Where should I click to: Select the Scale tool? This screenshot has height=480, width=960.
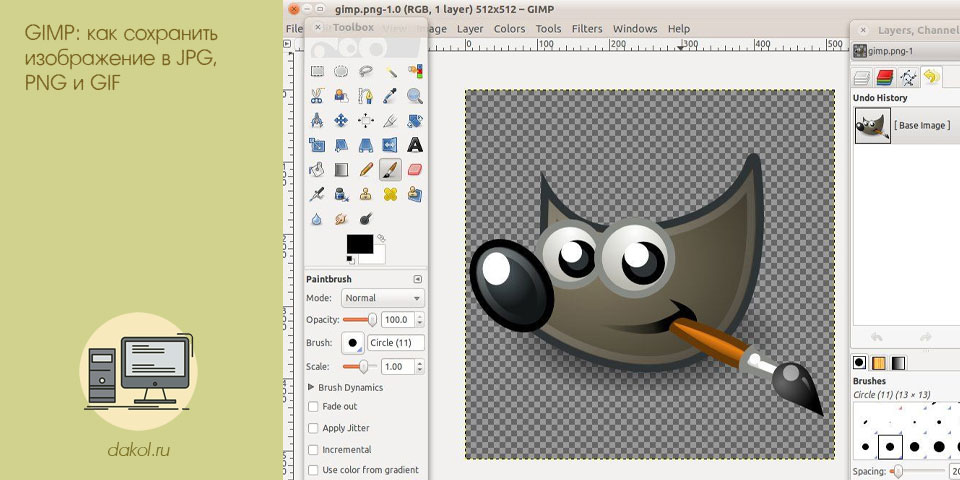[317, 145]
